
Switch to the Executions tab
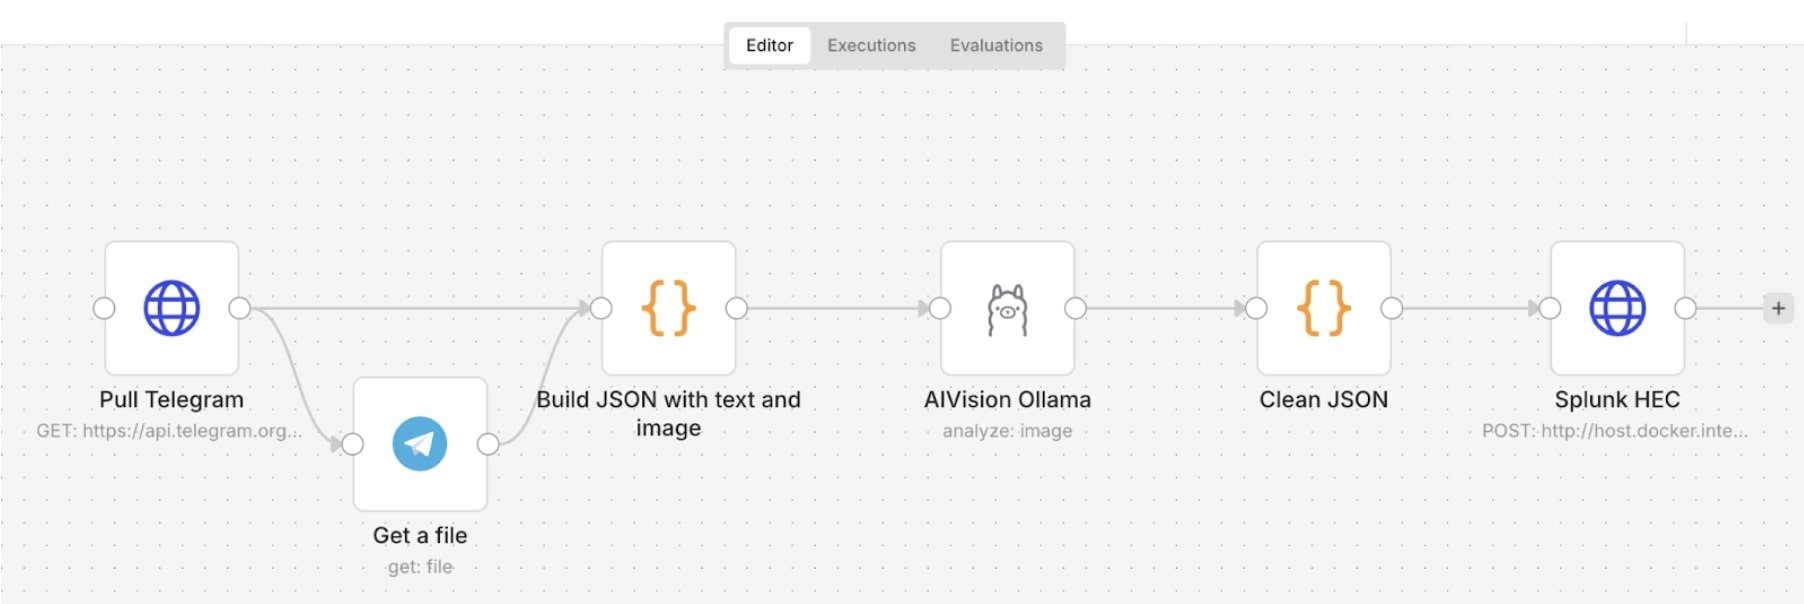coord(871,46)
